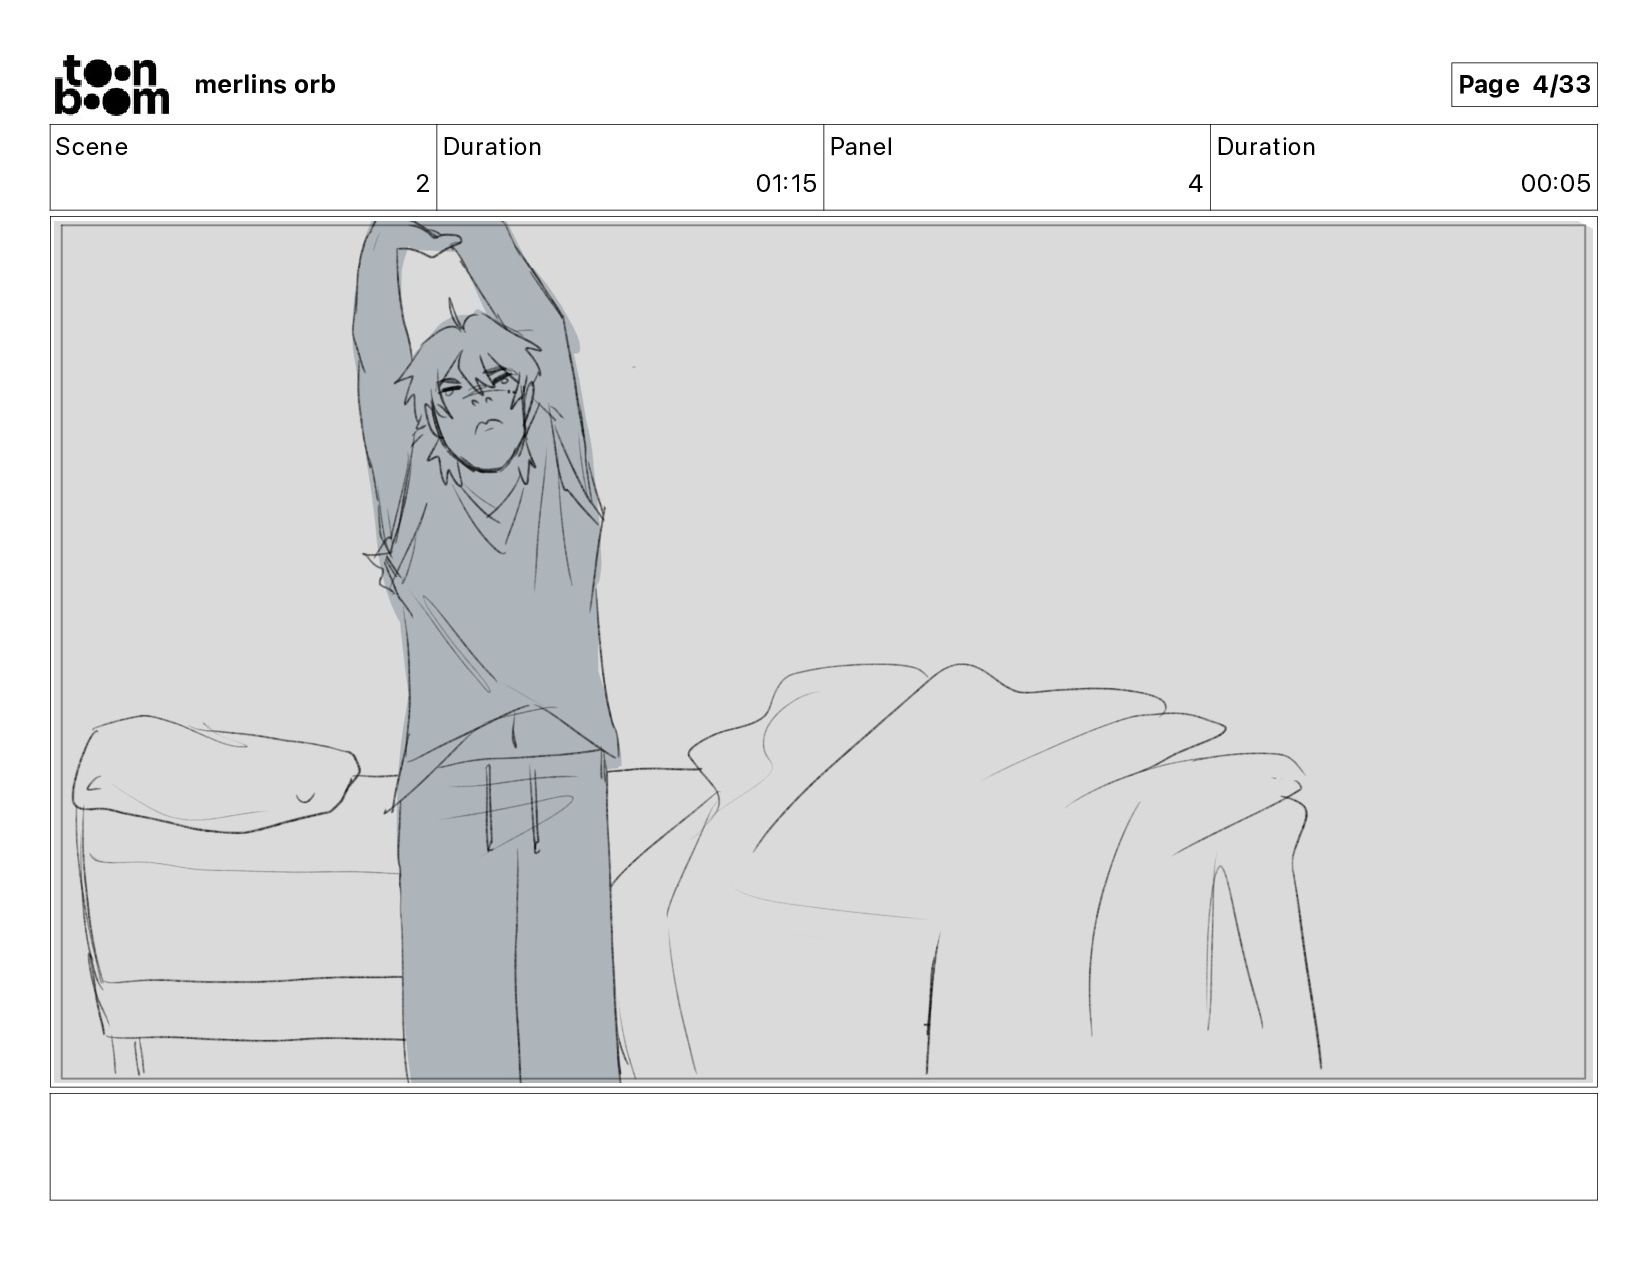
Task: Click the 'merlins orb' project title
Action: pyautogui.click(x=265, y=85)
